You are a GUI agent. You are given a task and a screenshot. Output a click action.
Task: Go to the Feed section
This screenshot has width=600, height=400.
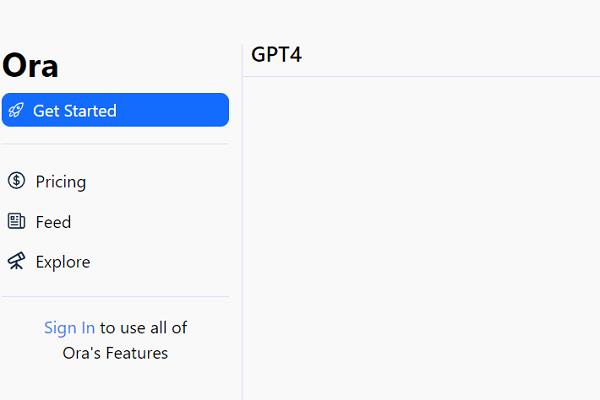tap(52, 221)
